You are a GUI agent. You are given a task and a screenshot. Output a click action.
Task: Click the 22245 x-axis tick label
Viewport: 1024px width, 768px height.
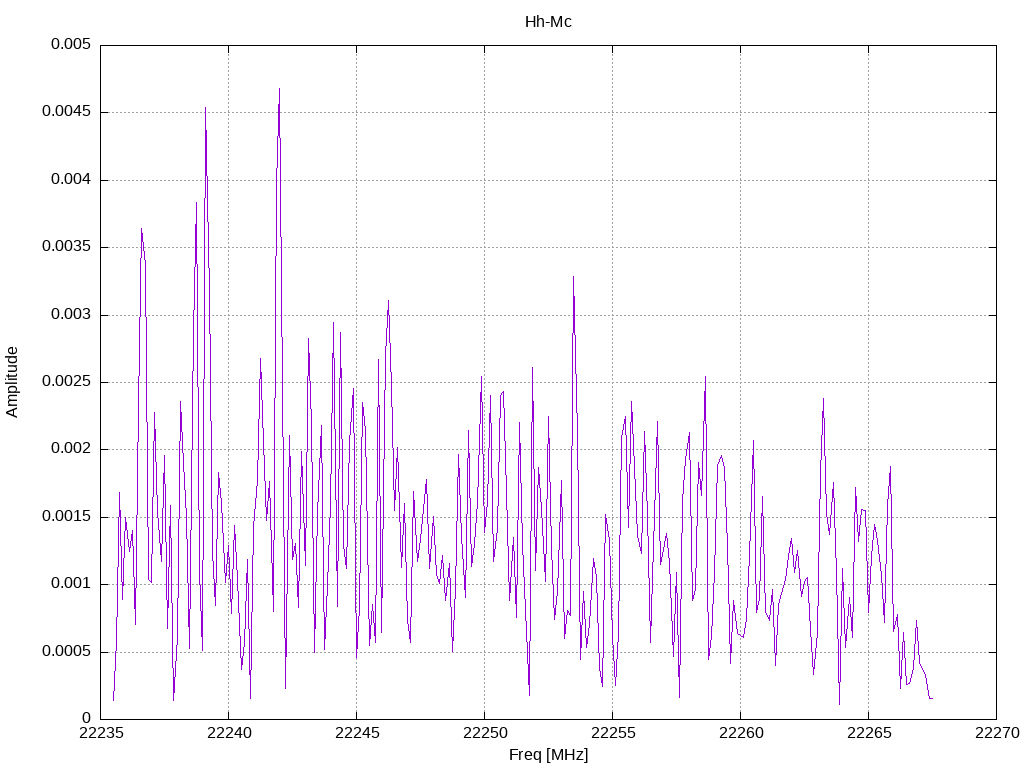click(x=356, y=733)
